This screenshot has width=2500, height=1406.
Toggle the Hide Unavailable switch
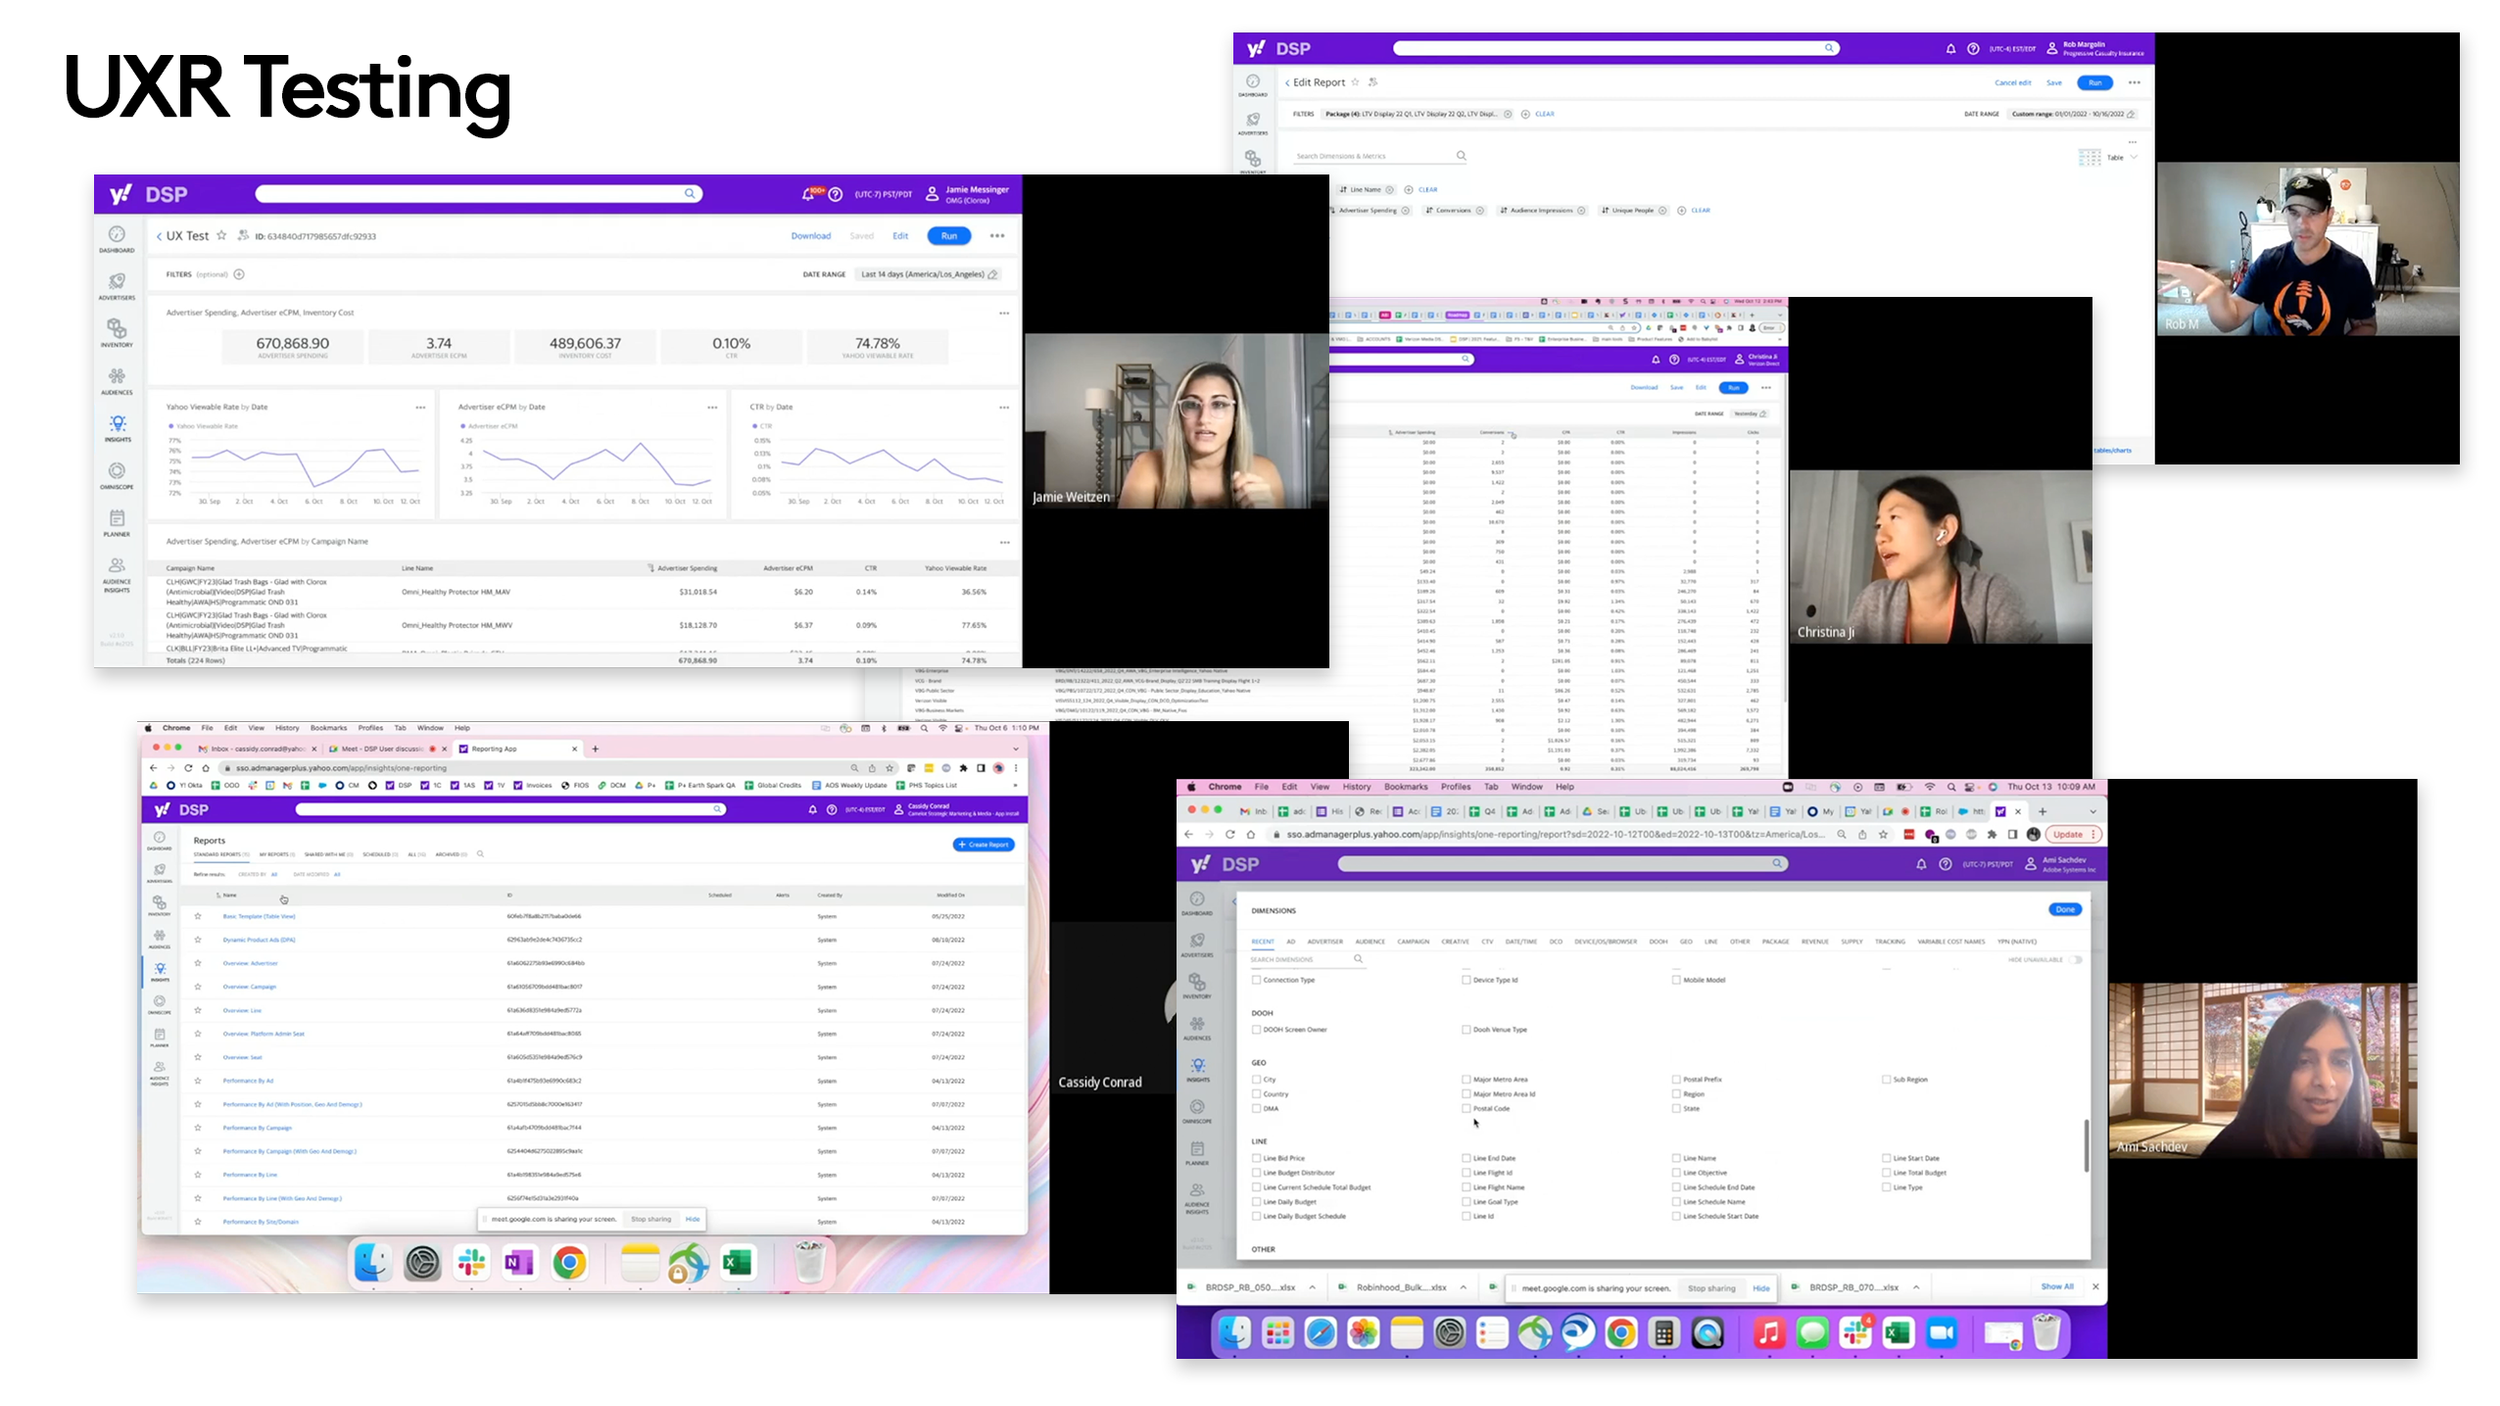(2076, 960)
